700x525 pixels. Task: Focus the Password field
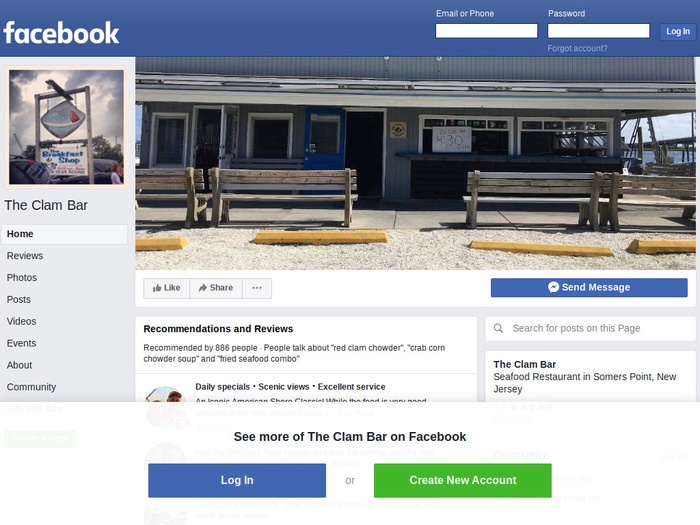click(x=598, y=31)
